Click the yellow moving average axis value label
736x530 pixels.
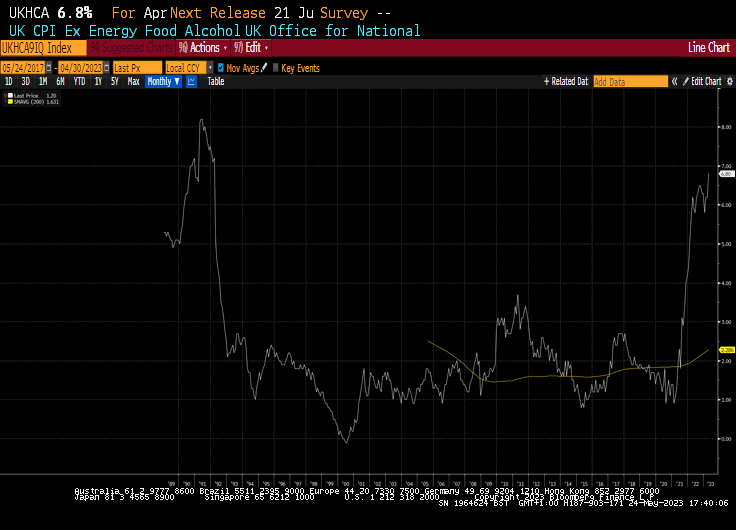[x=727, y=350]
